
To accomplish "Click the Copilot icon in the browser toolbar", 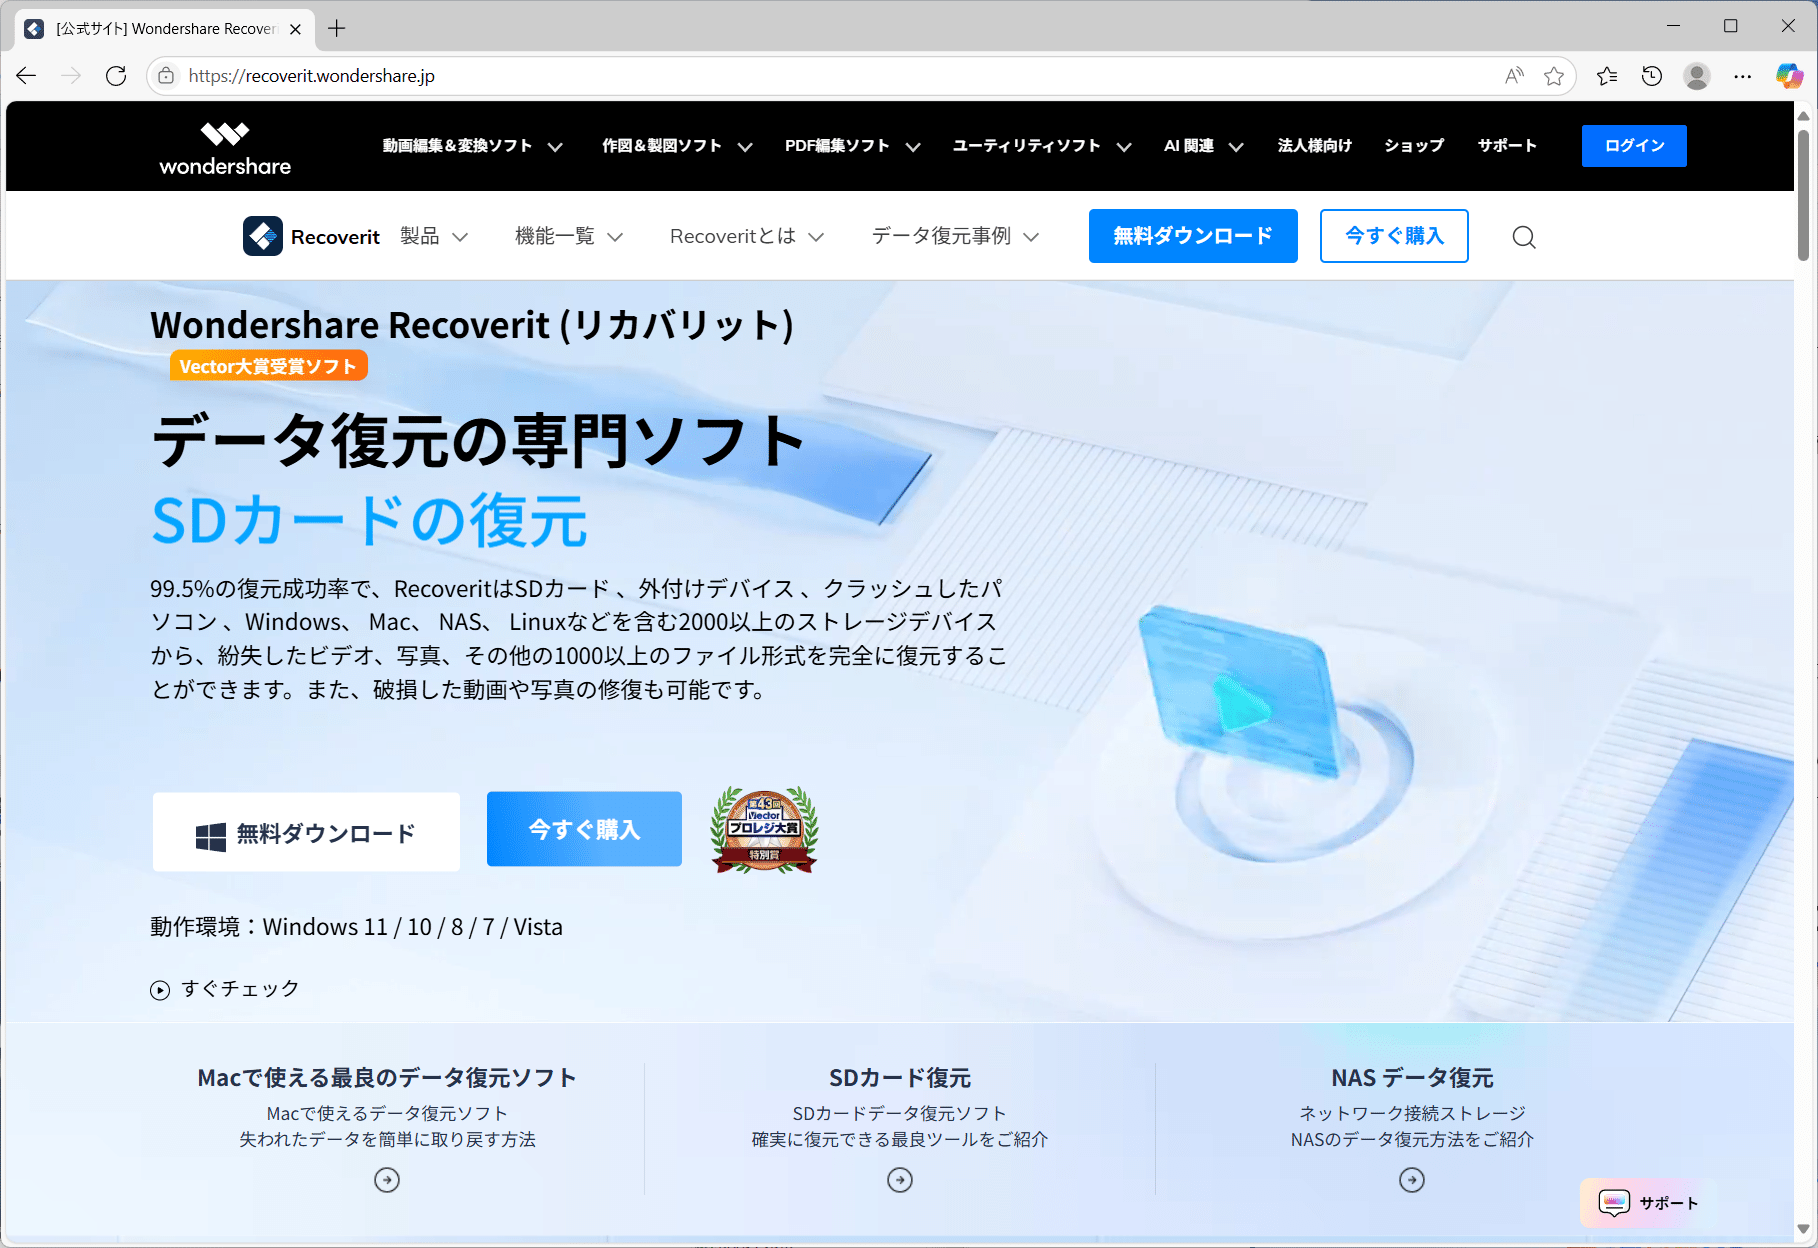I will pos(1787,75).
